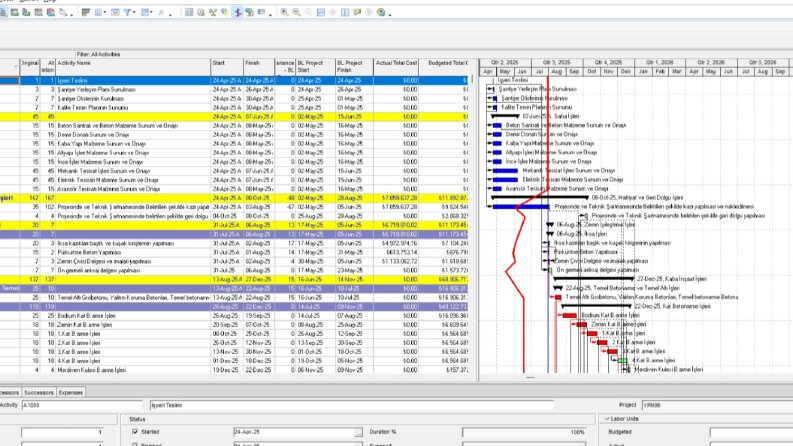Click the red resource usage profile icon
The image size is (793, 446).
pyautogui.click(x=51, y=12)
